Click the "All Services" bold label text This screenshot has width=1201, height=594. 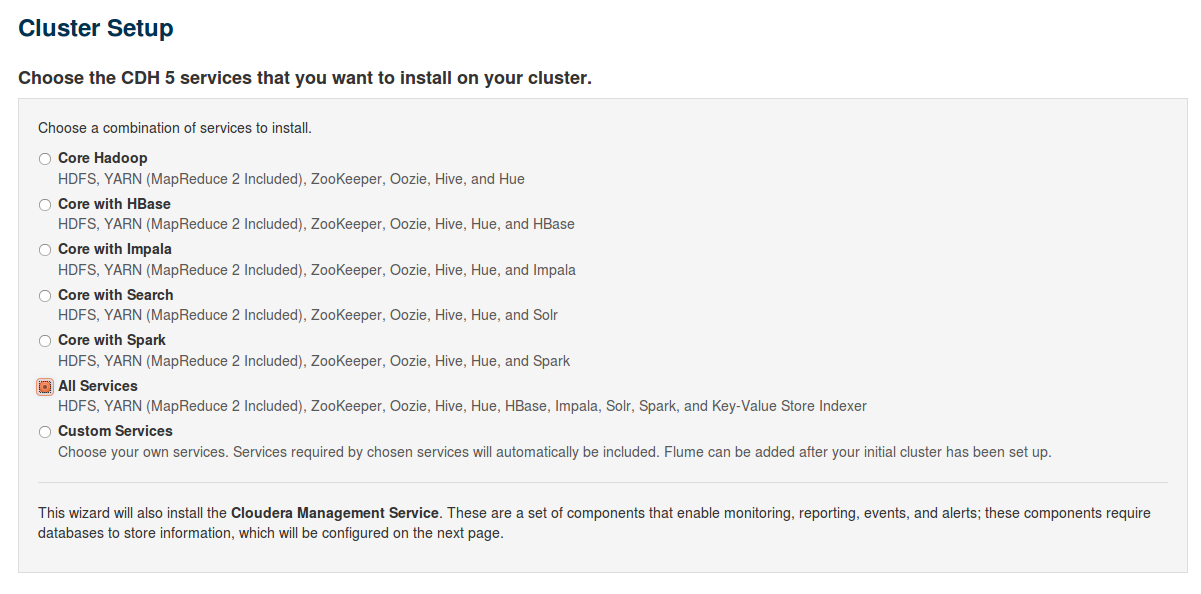[97, 386]
